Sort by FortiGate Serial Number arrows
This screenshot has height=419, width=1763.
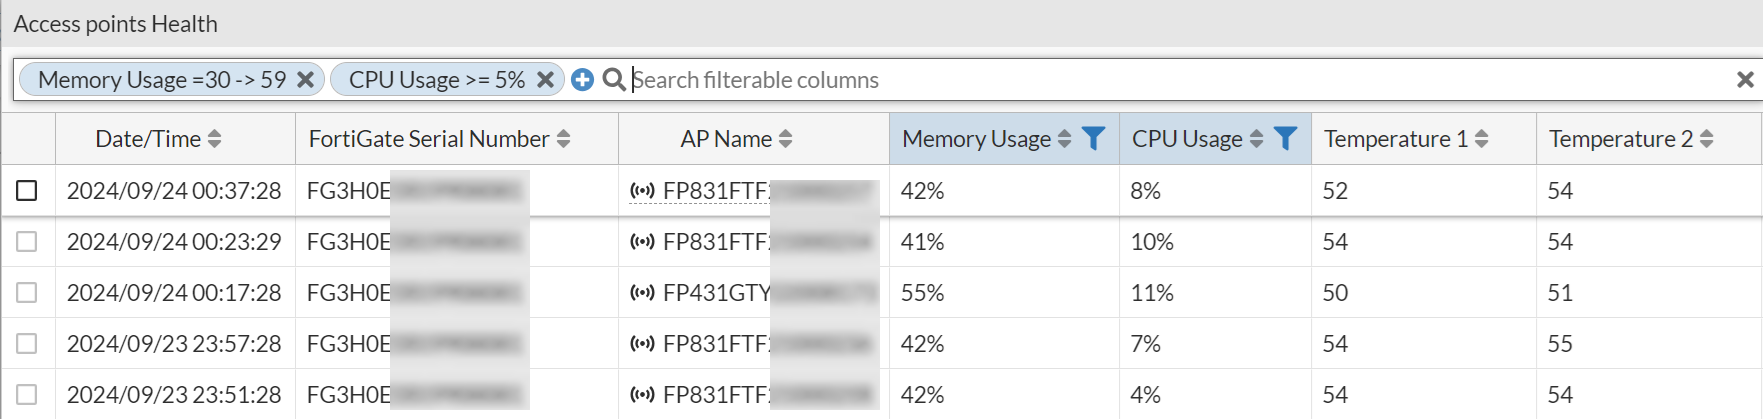pos(564,139)
